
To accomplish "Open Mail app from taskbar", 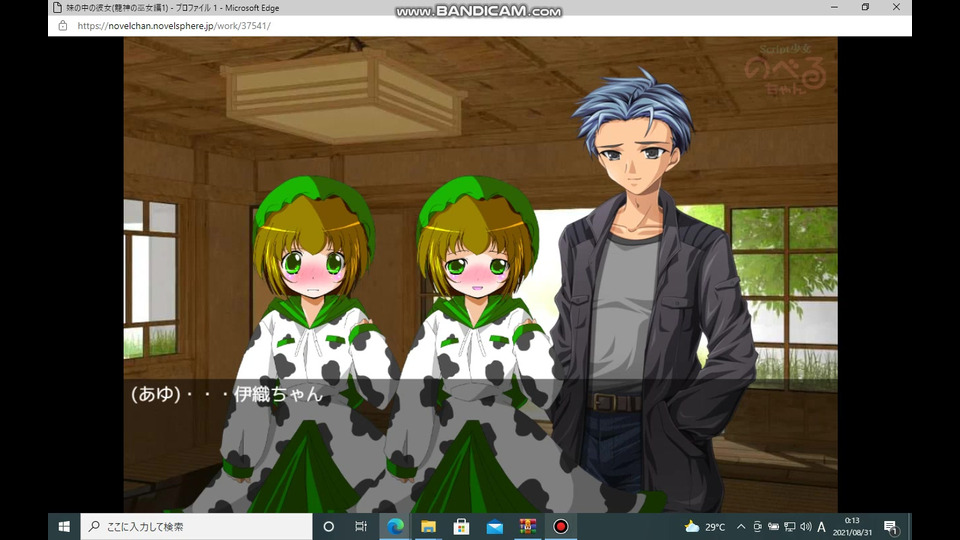I will [x=495, y=527].
